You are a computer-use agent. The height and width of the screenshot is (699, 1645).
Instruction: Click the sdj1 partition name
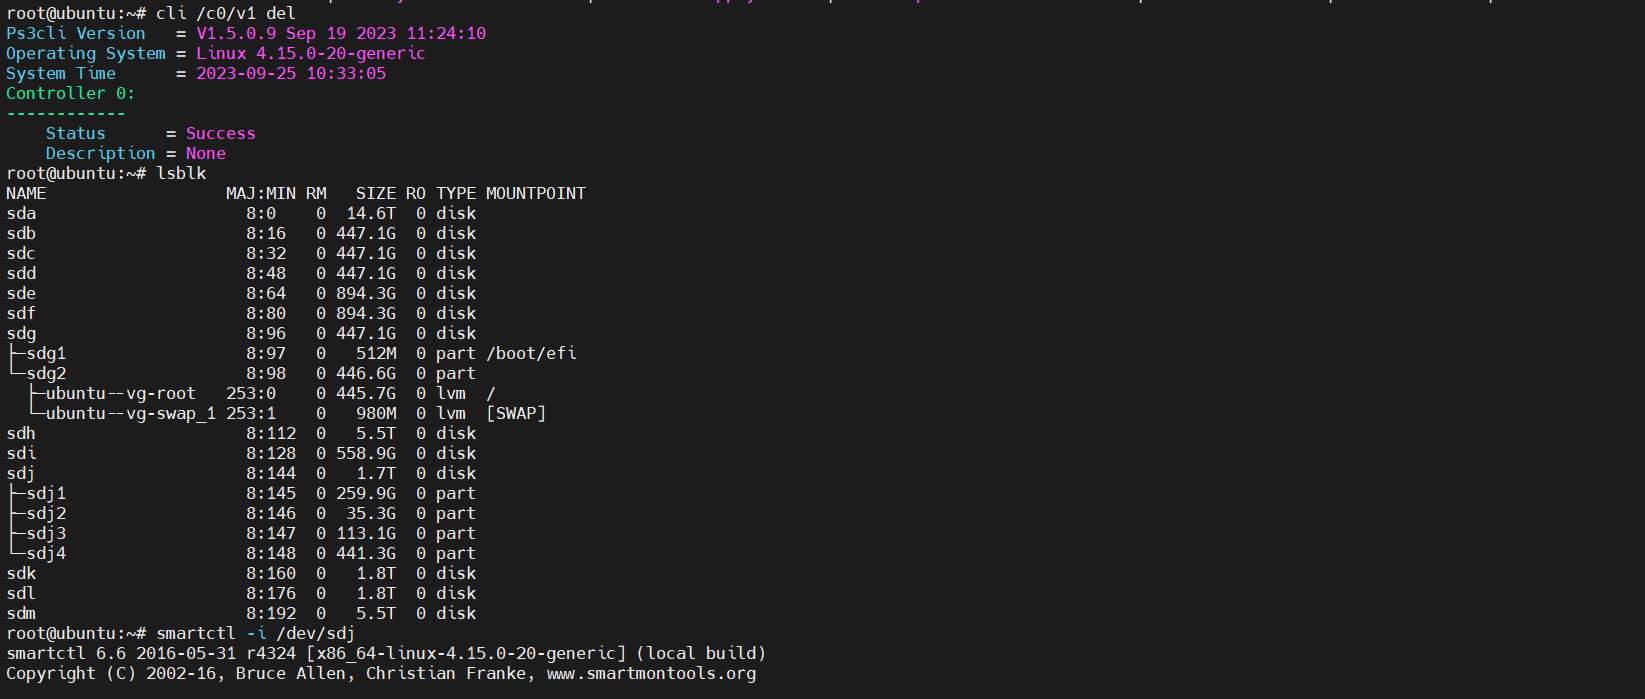click(46, 493)
